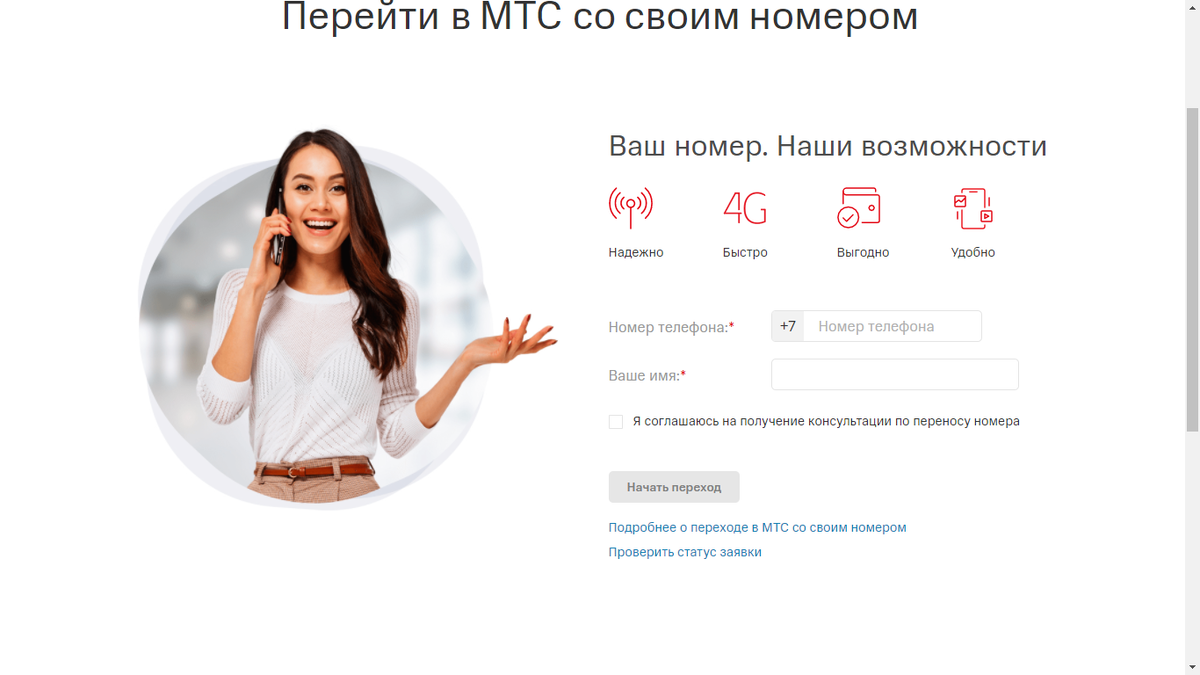Click the +7 country code prefix

[788, 326]
